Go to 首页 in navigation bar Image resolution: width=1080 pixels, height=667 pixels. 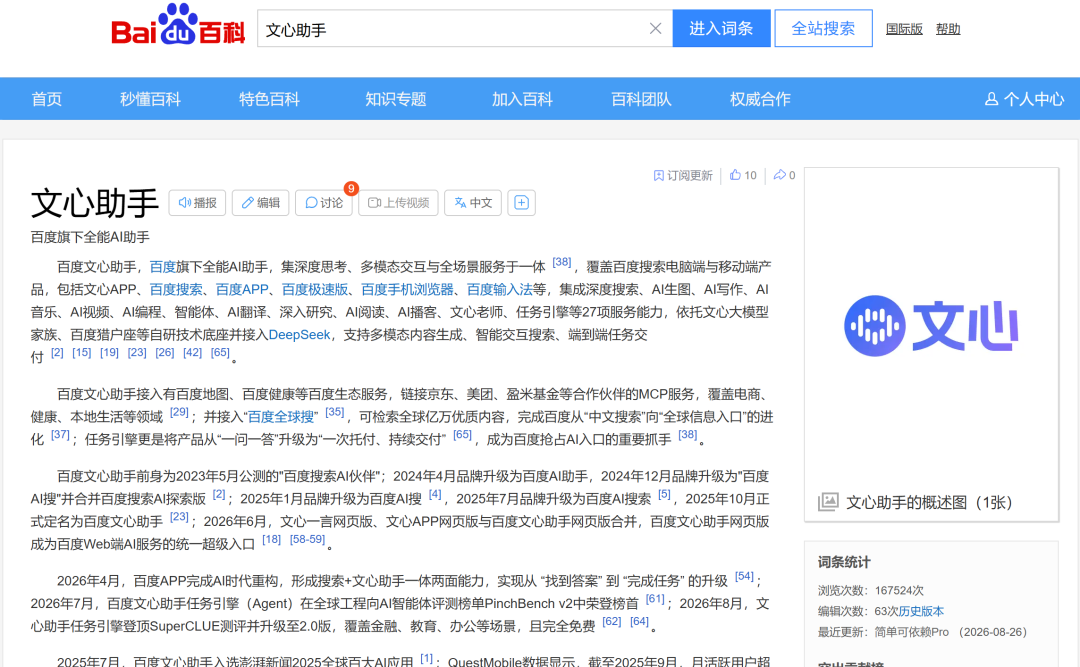tap(47, 99)
